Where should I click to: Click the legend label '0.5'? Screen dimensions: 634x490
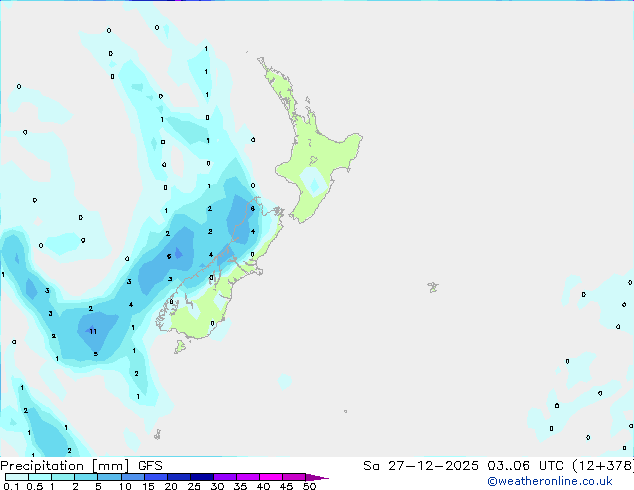pyautogui.click(x=35, y=486)
